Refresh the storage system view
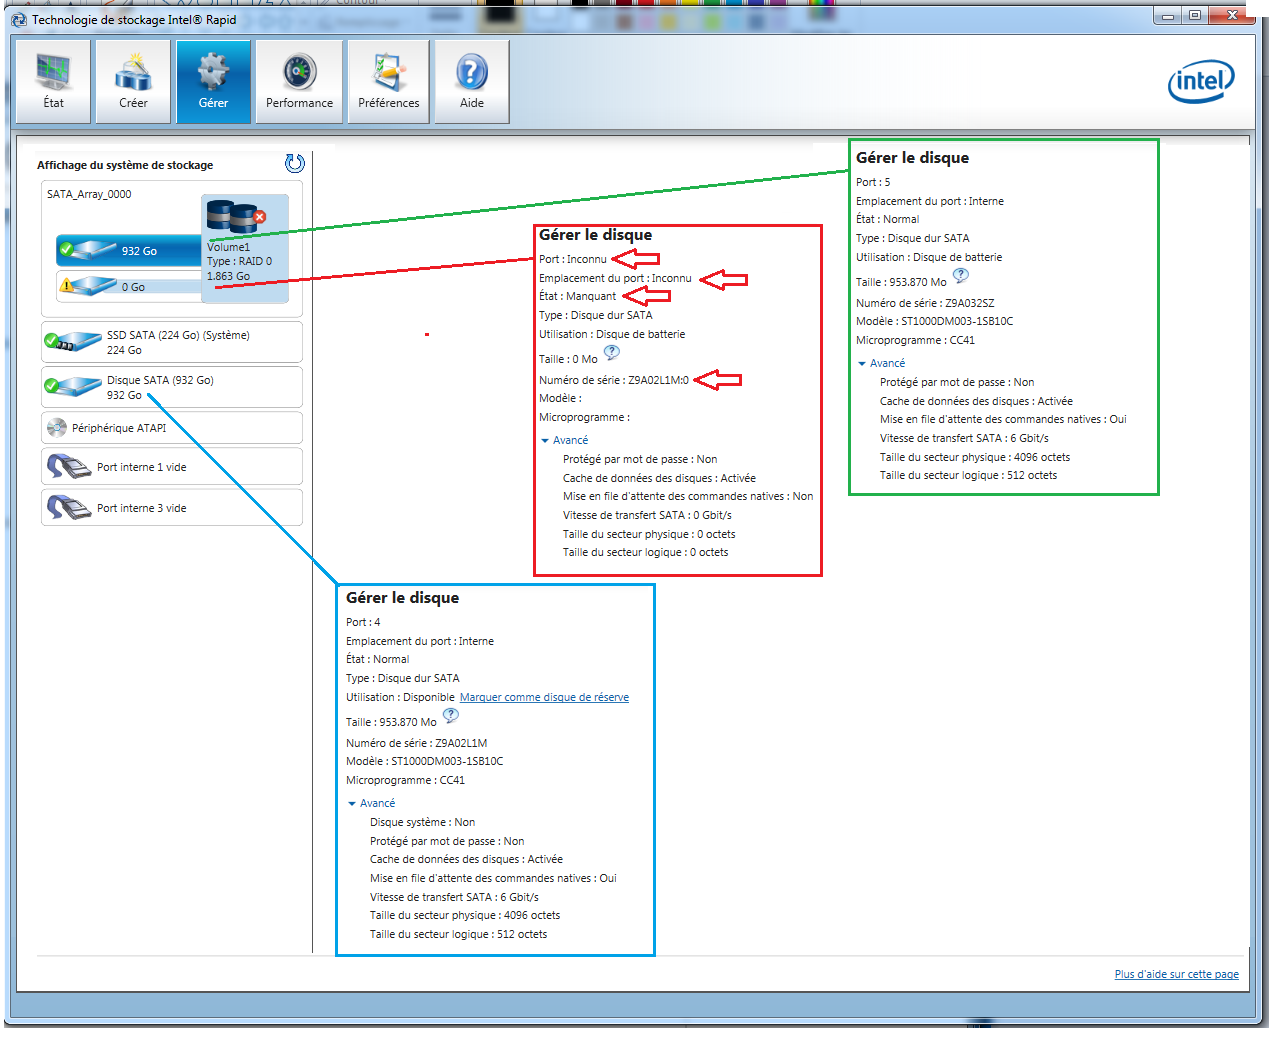Screen dimensions: 1277x1041 [x=295, y=163]
